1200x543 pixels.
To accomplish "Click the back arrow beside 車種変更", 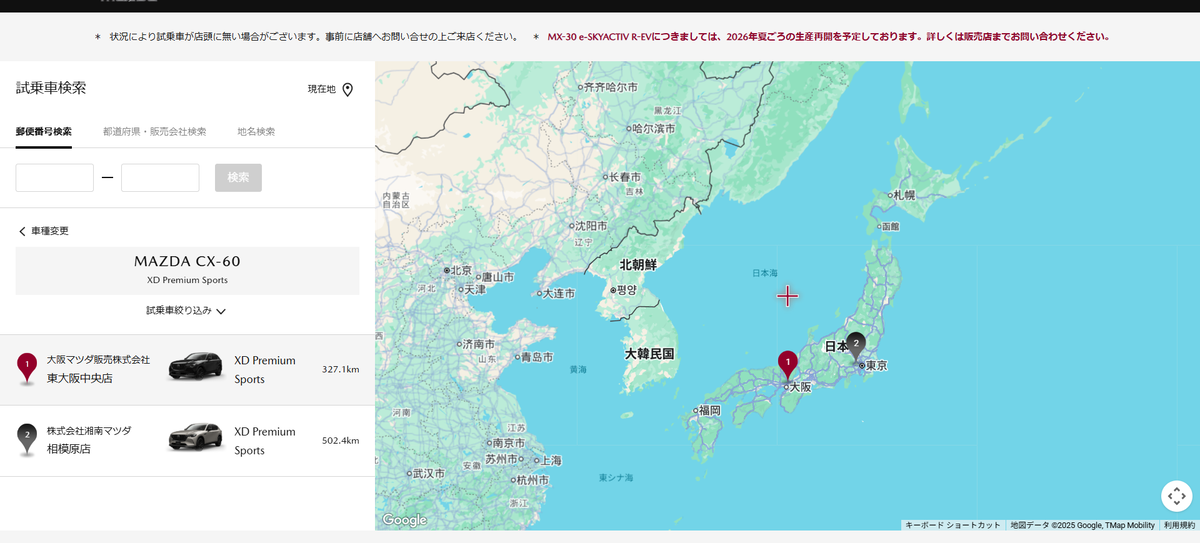I will pyautogui.click(x=22, y=231).
